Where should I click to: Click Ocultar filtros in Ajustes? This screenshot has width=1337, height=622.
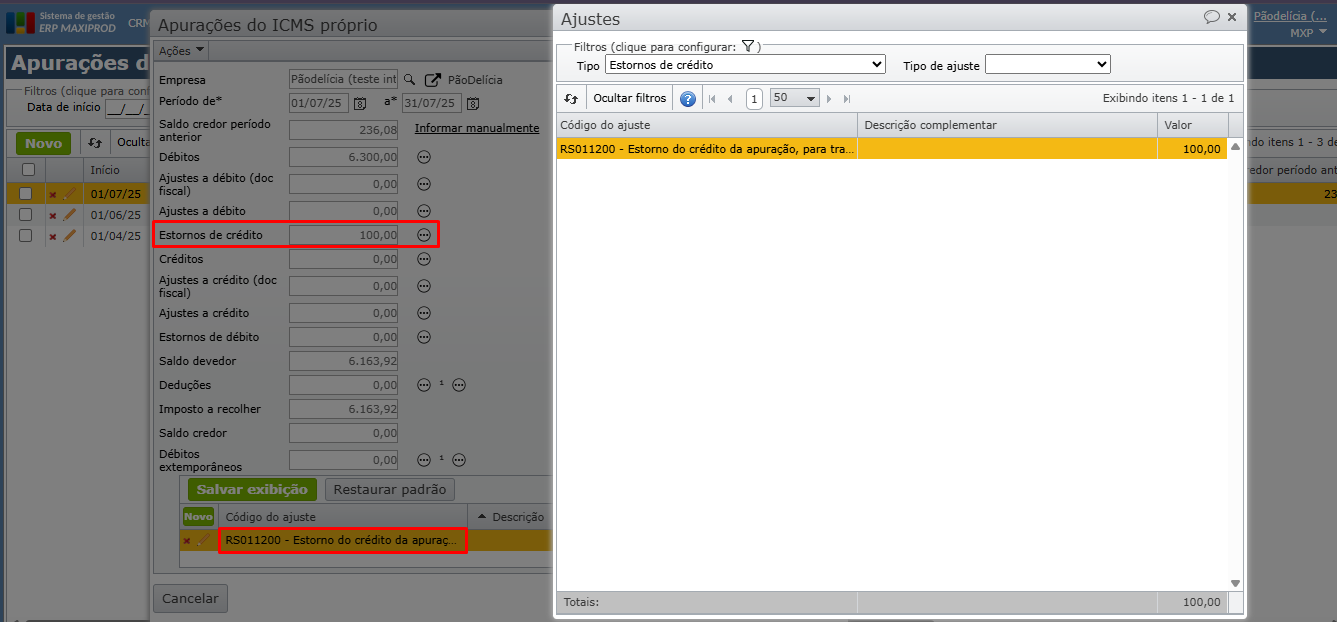630,98
